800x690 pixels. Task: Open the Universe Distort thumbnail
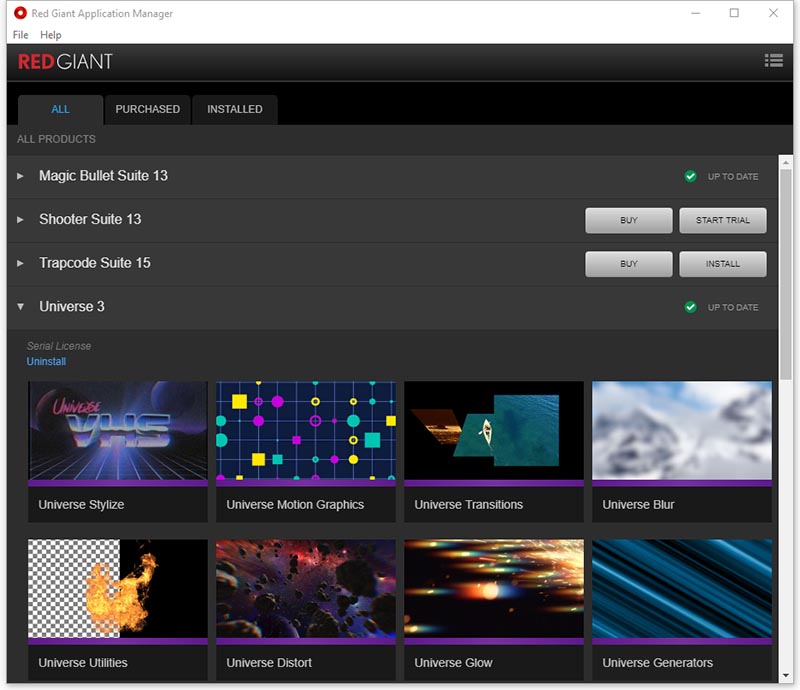point(306,589)
